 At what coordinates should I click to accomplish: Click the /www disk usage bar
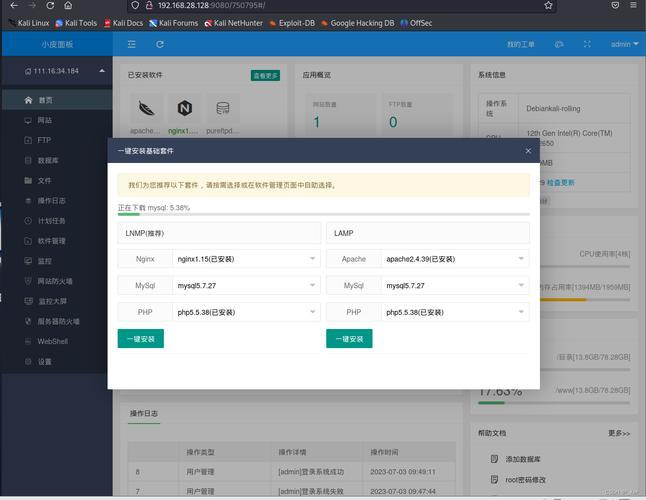[x=554, y=403]
